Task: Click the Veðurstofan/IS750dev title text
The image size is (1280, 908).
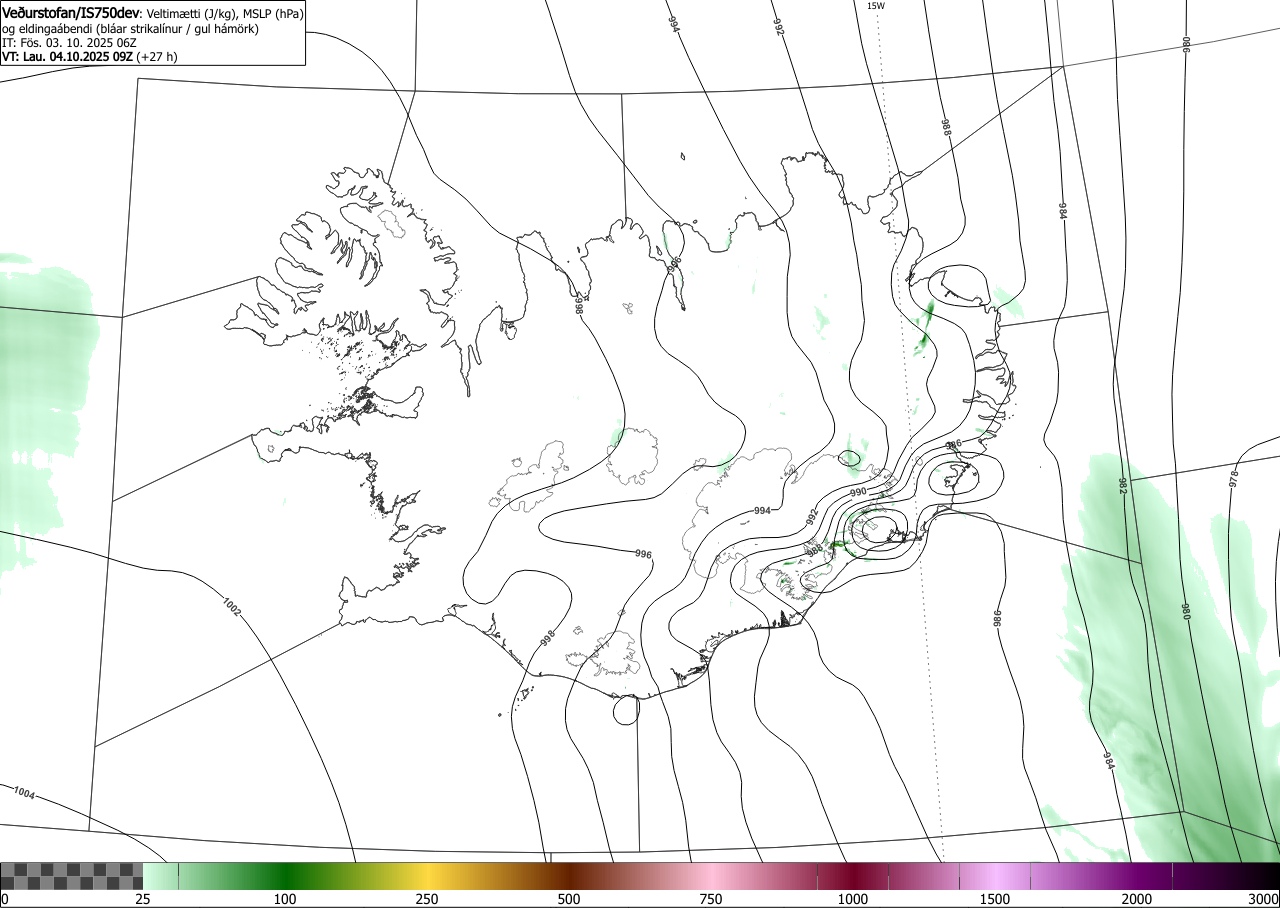Action: (x=71, y=14)
